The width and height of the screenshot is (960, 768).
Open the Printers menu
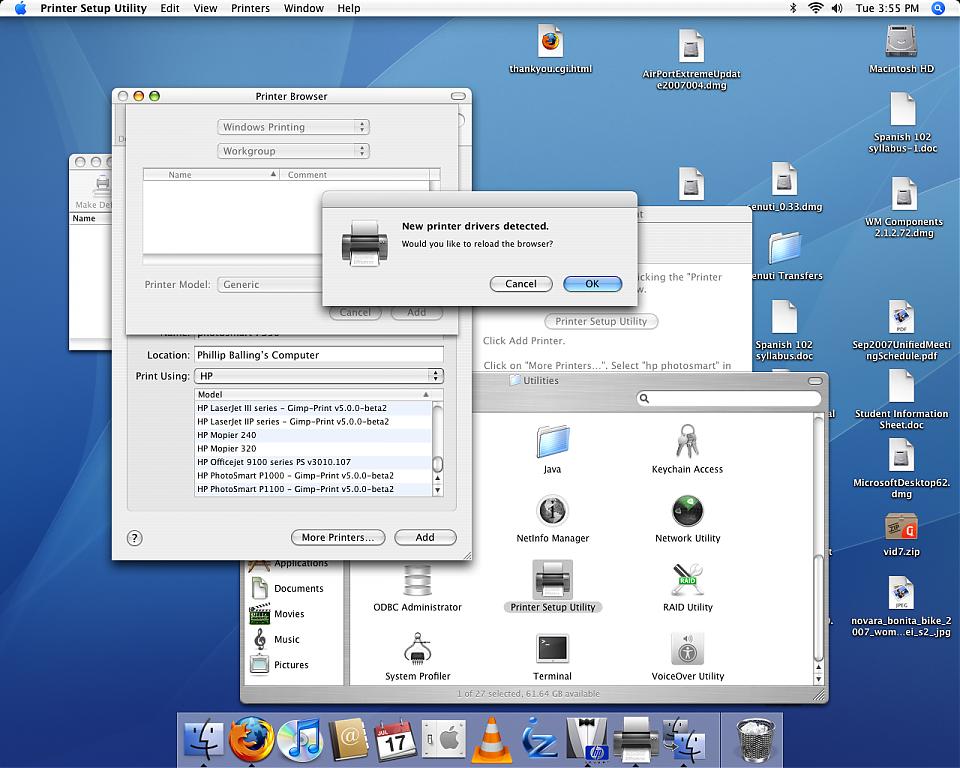[x=250, y=8]
